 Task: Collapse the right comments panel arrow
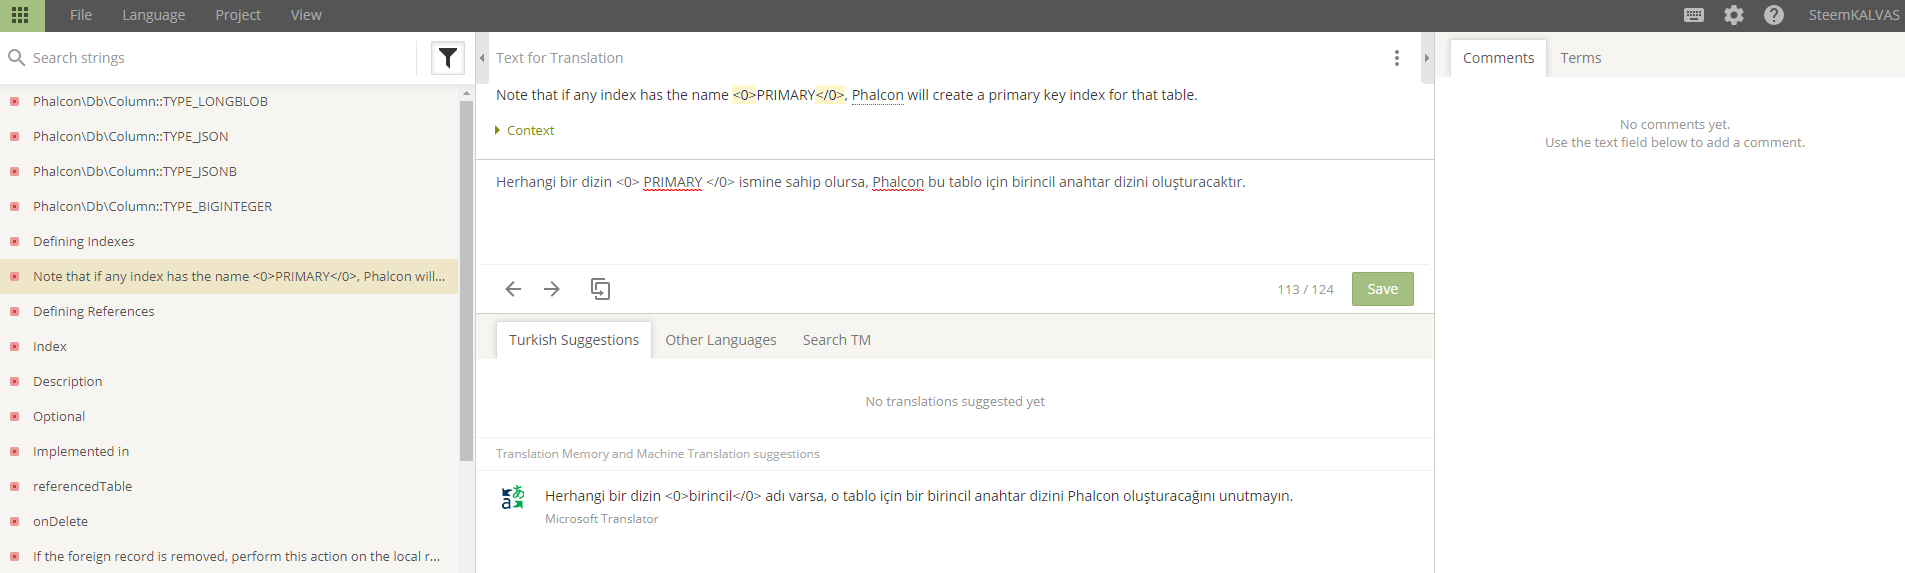[1427, 58]
